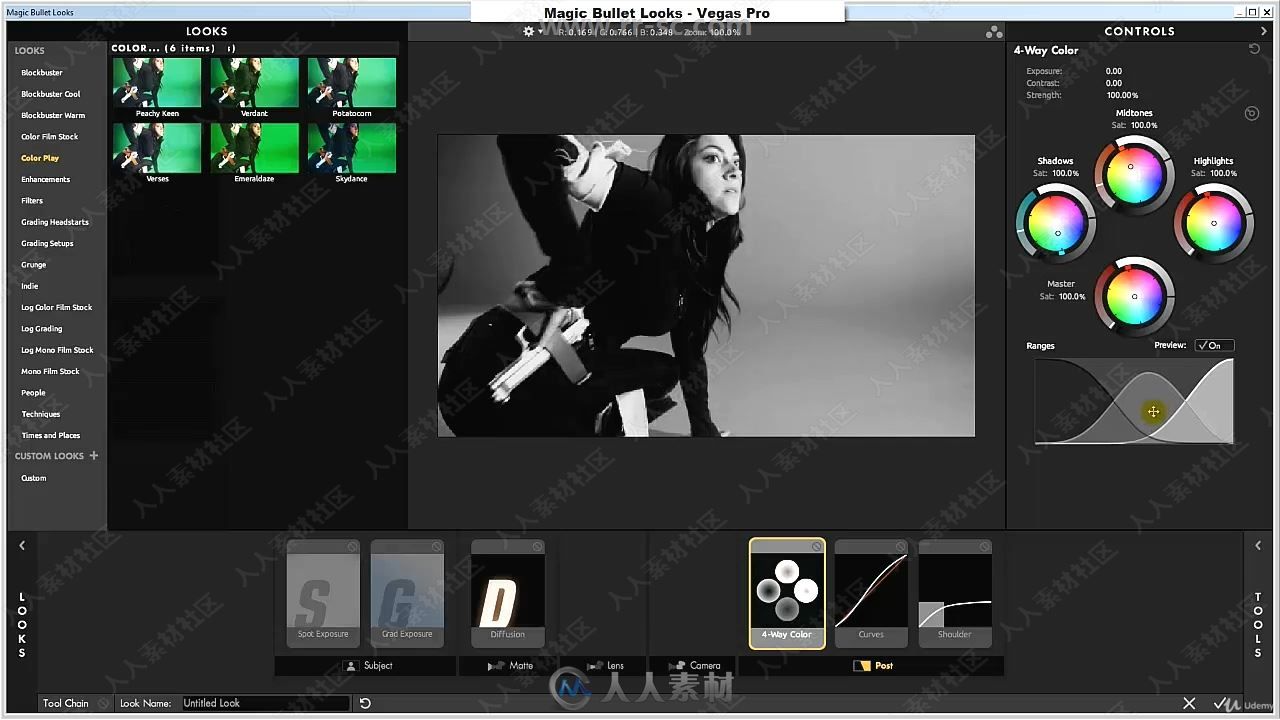This screenshot has height=720, width=1280.
Task: Select the Curves tool card
Action: point(871,594)
